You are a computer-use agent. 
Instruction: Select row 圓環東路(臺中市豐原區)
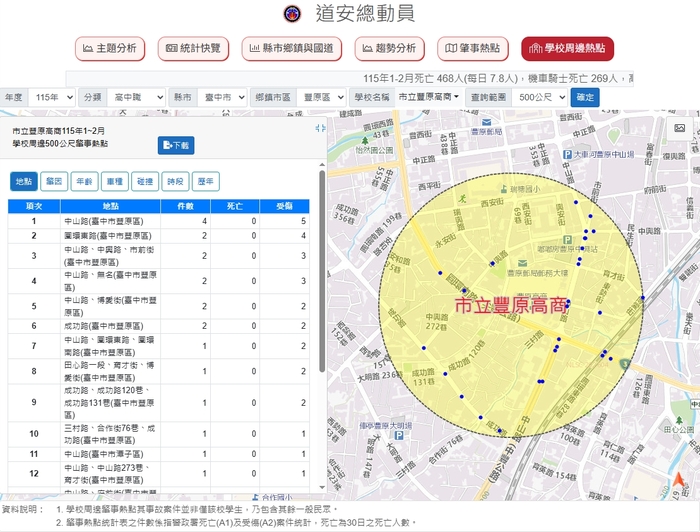coord(158,236)
